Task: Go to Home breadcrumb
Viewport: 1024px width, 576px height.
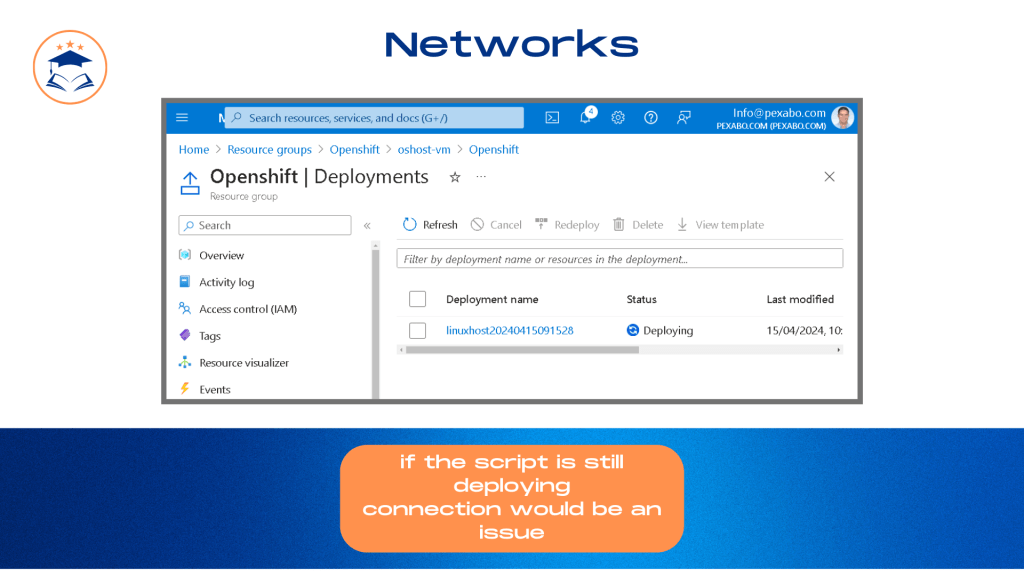Action: click(x=194, y=150)
